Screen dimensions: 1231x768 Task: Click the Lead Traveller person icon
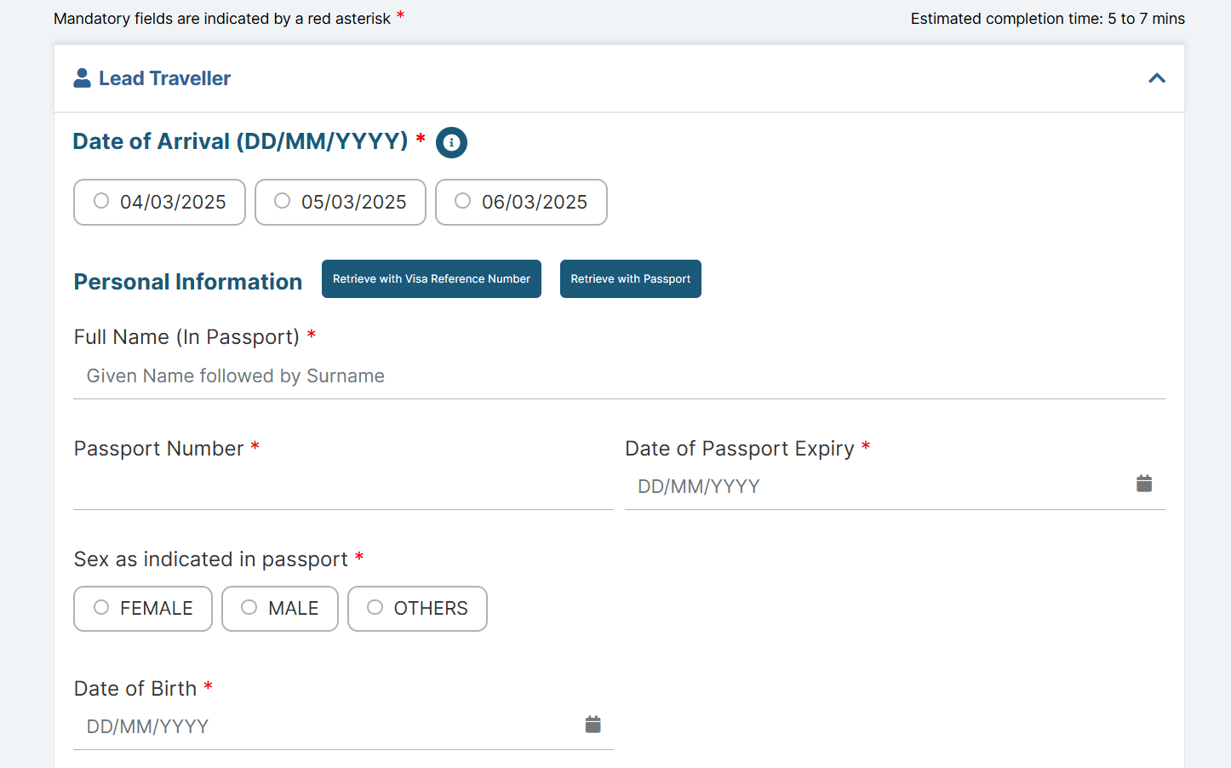(x=82, y=78)
